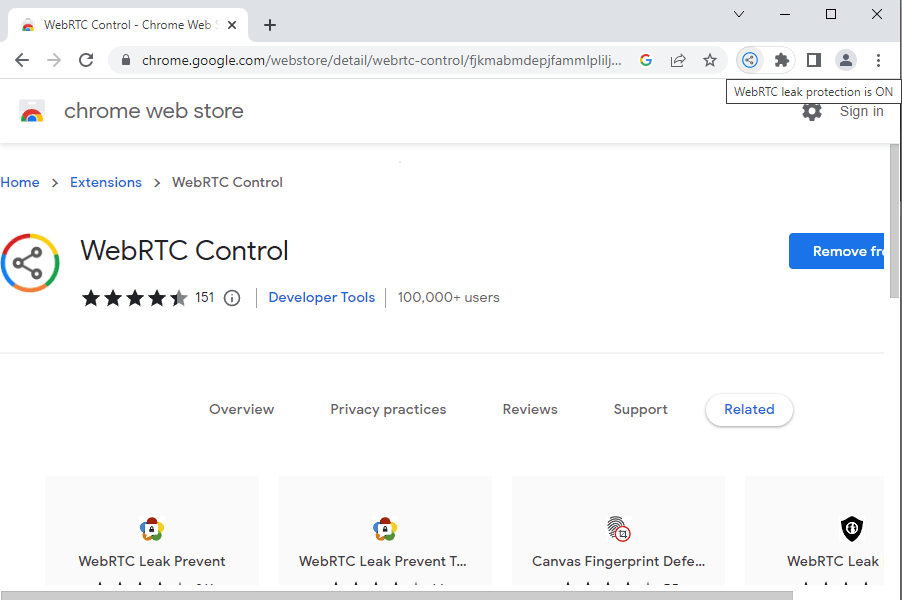Open the WebRTC Leak Prevent card title
902x600 pixels.
152,561
